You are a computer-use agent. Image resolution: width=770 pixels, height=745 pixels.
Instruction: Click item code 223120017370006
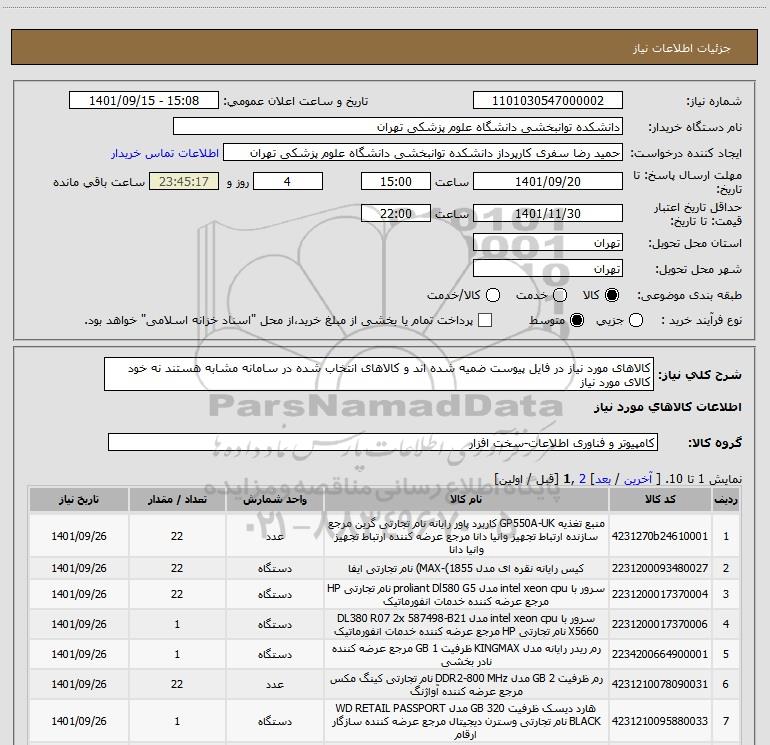tap(660, 624)
